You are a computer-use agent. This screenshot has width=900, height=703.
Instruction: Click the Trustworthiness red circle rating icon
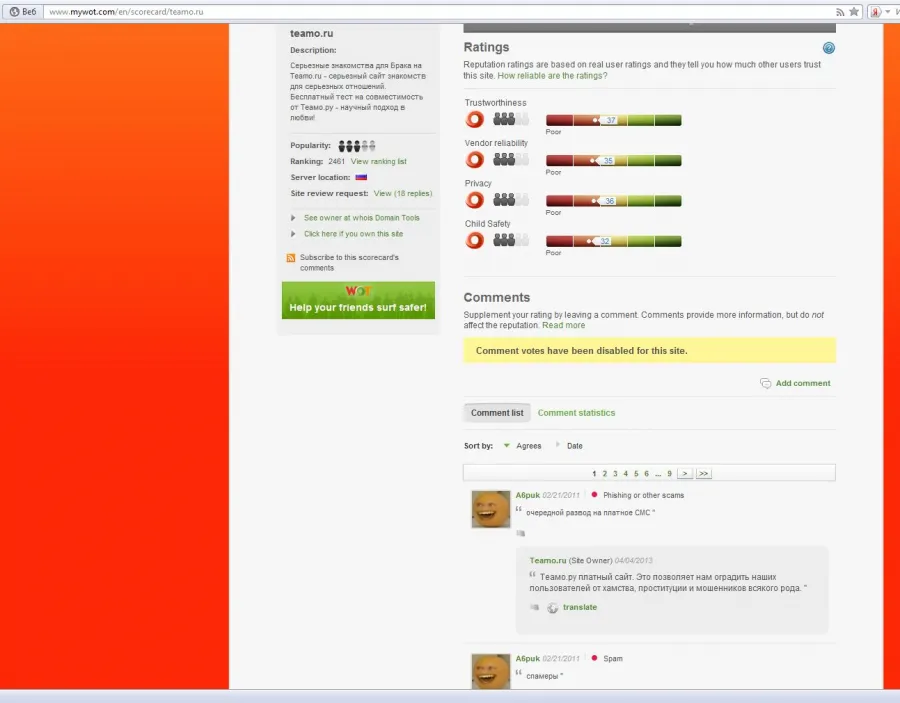coord(474,119)
